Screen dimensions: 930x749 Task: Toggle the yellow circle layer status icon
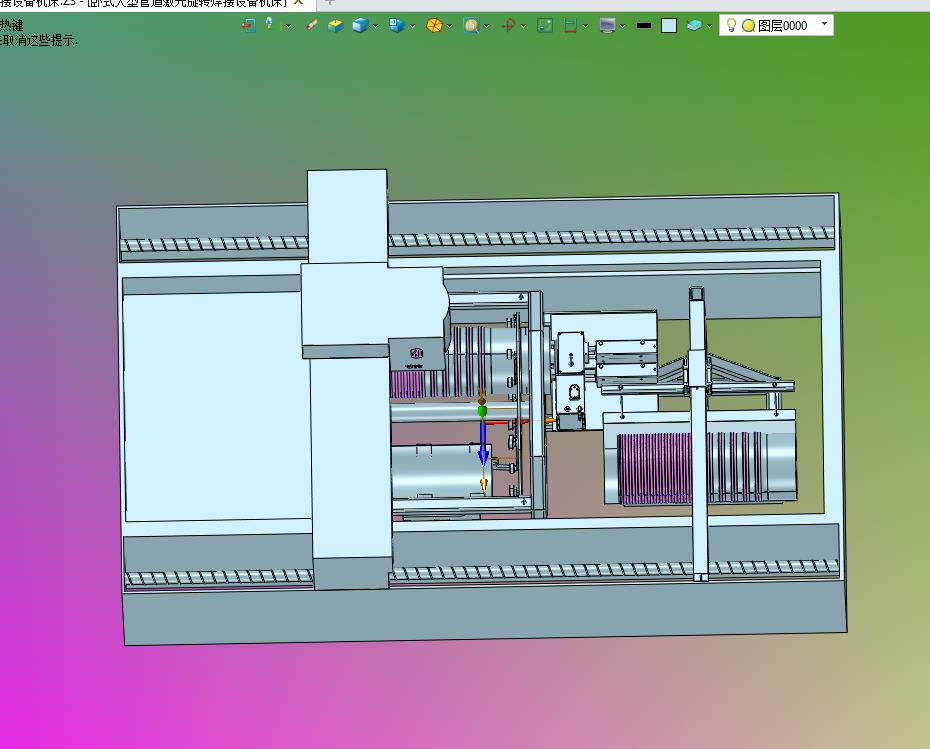pyautogui.click(x=749, y=26)
